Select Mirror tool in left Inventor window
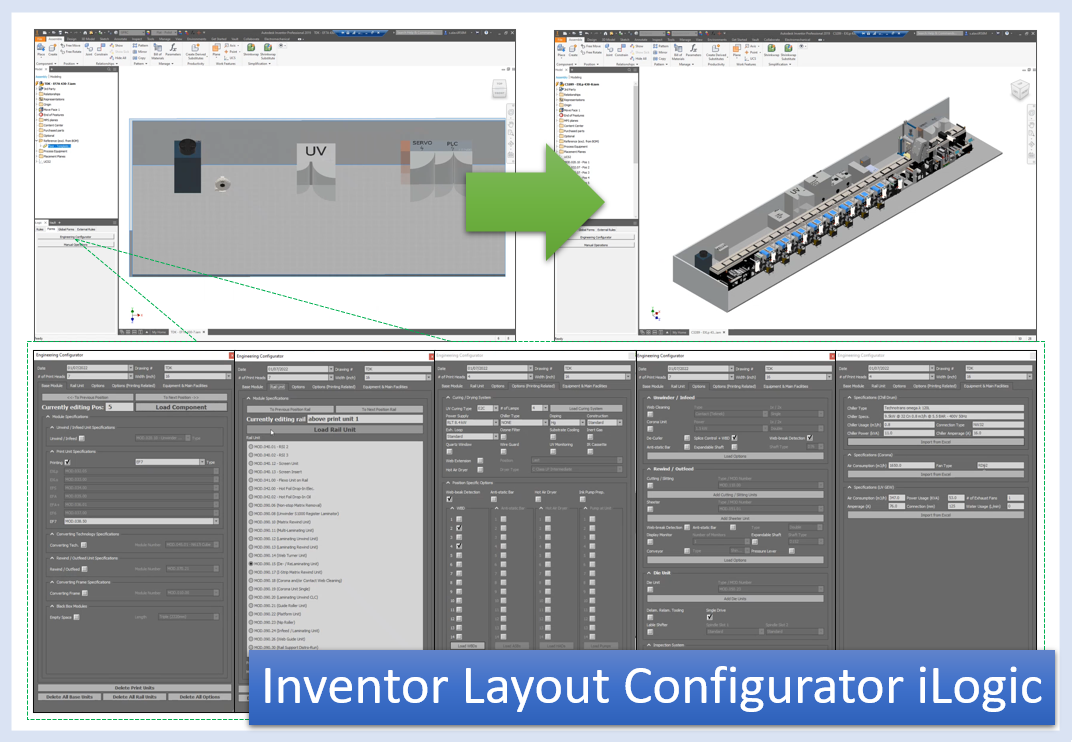 [140, 51]
